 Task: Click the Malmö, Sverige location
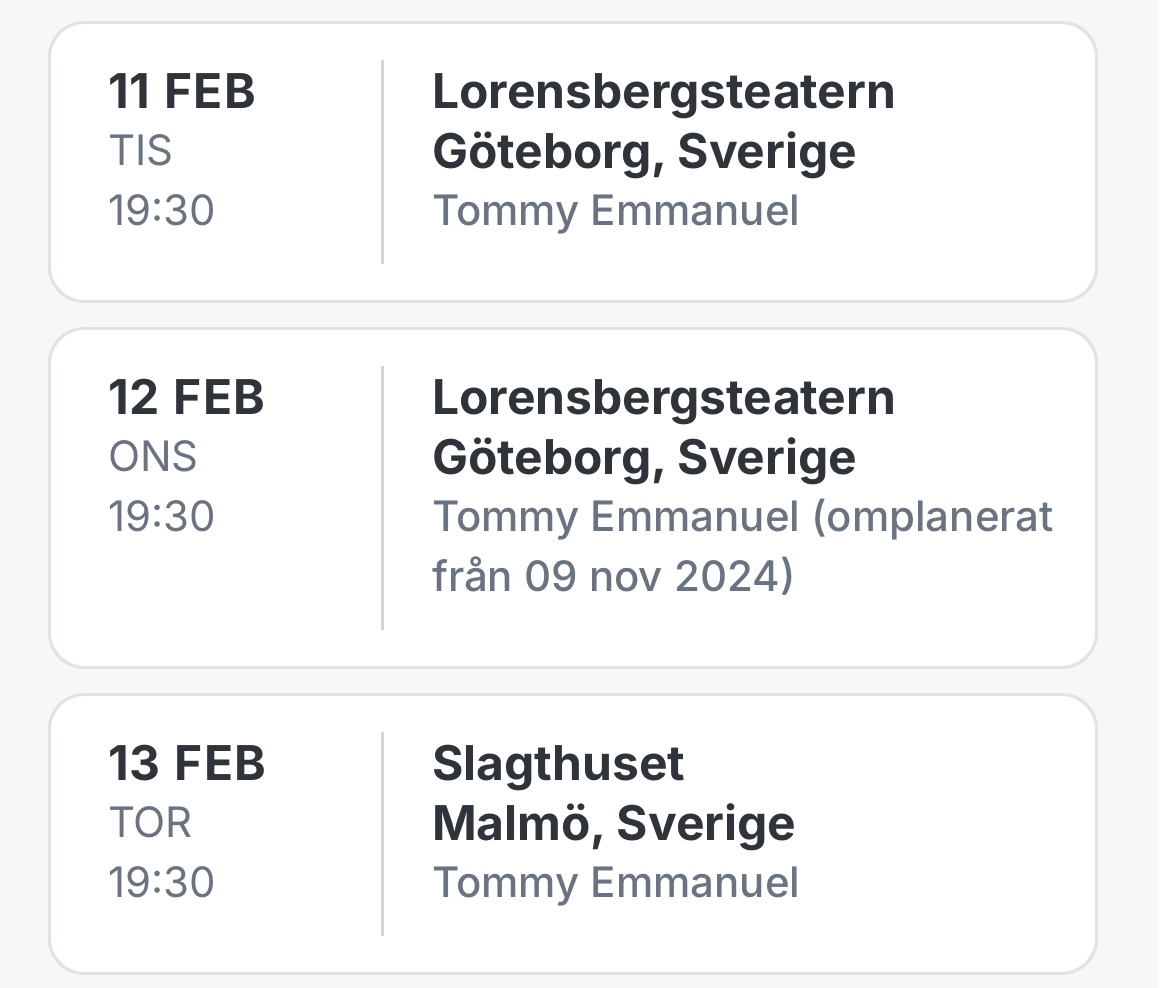[x=613, y=824]
